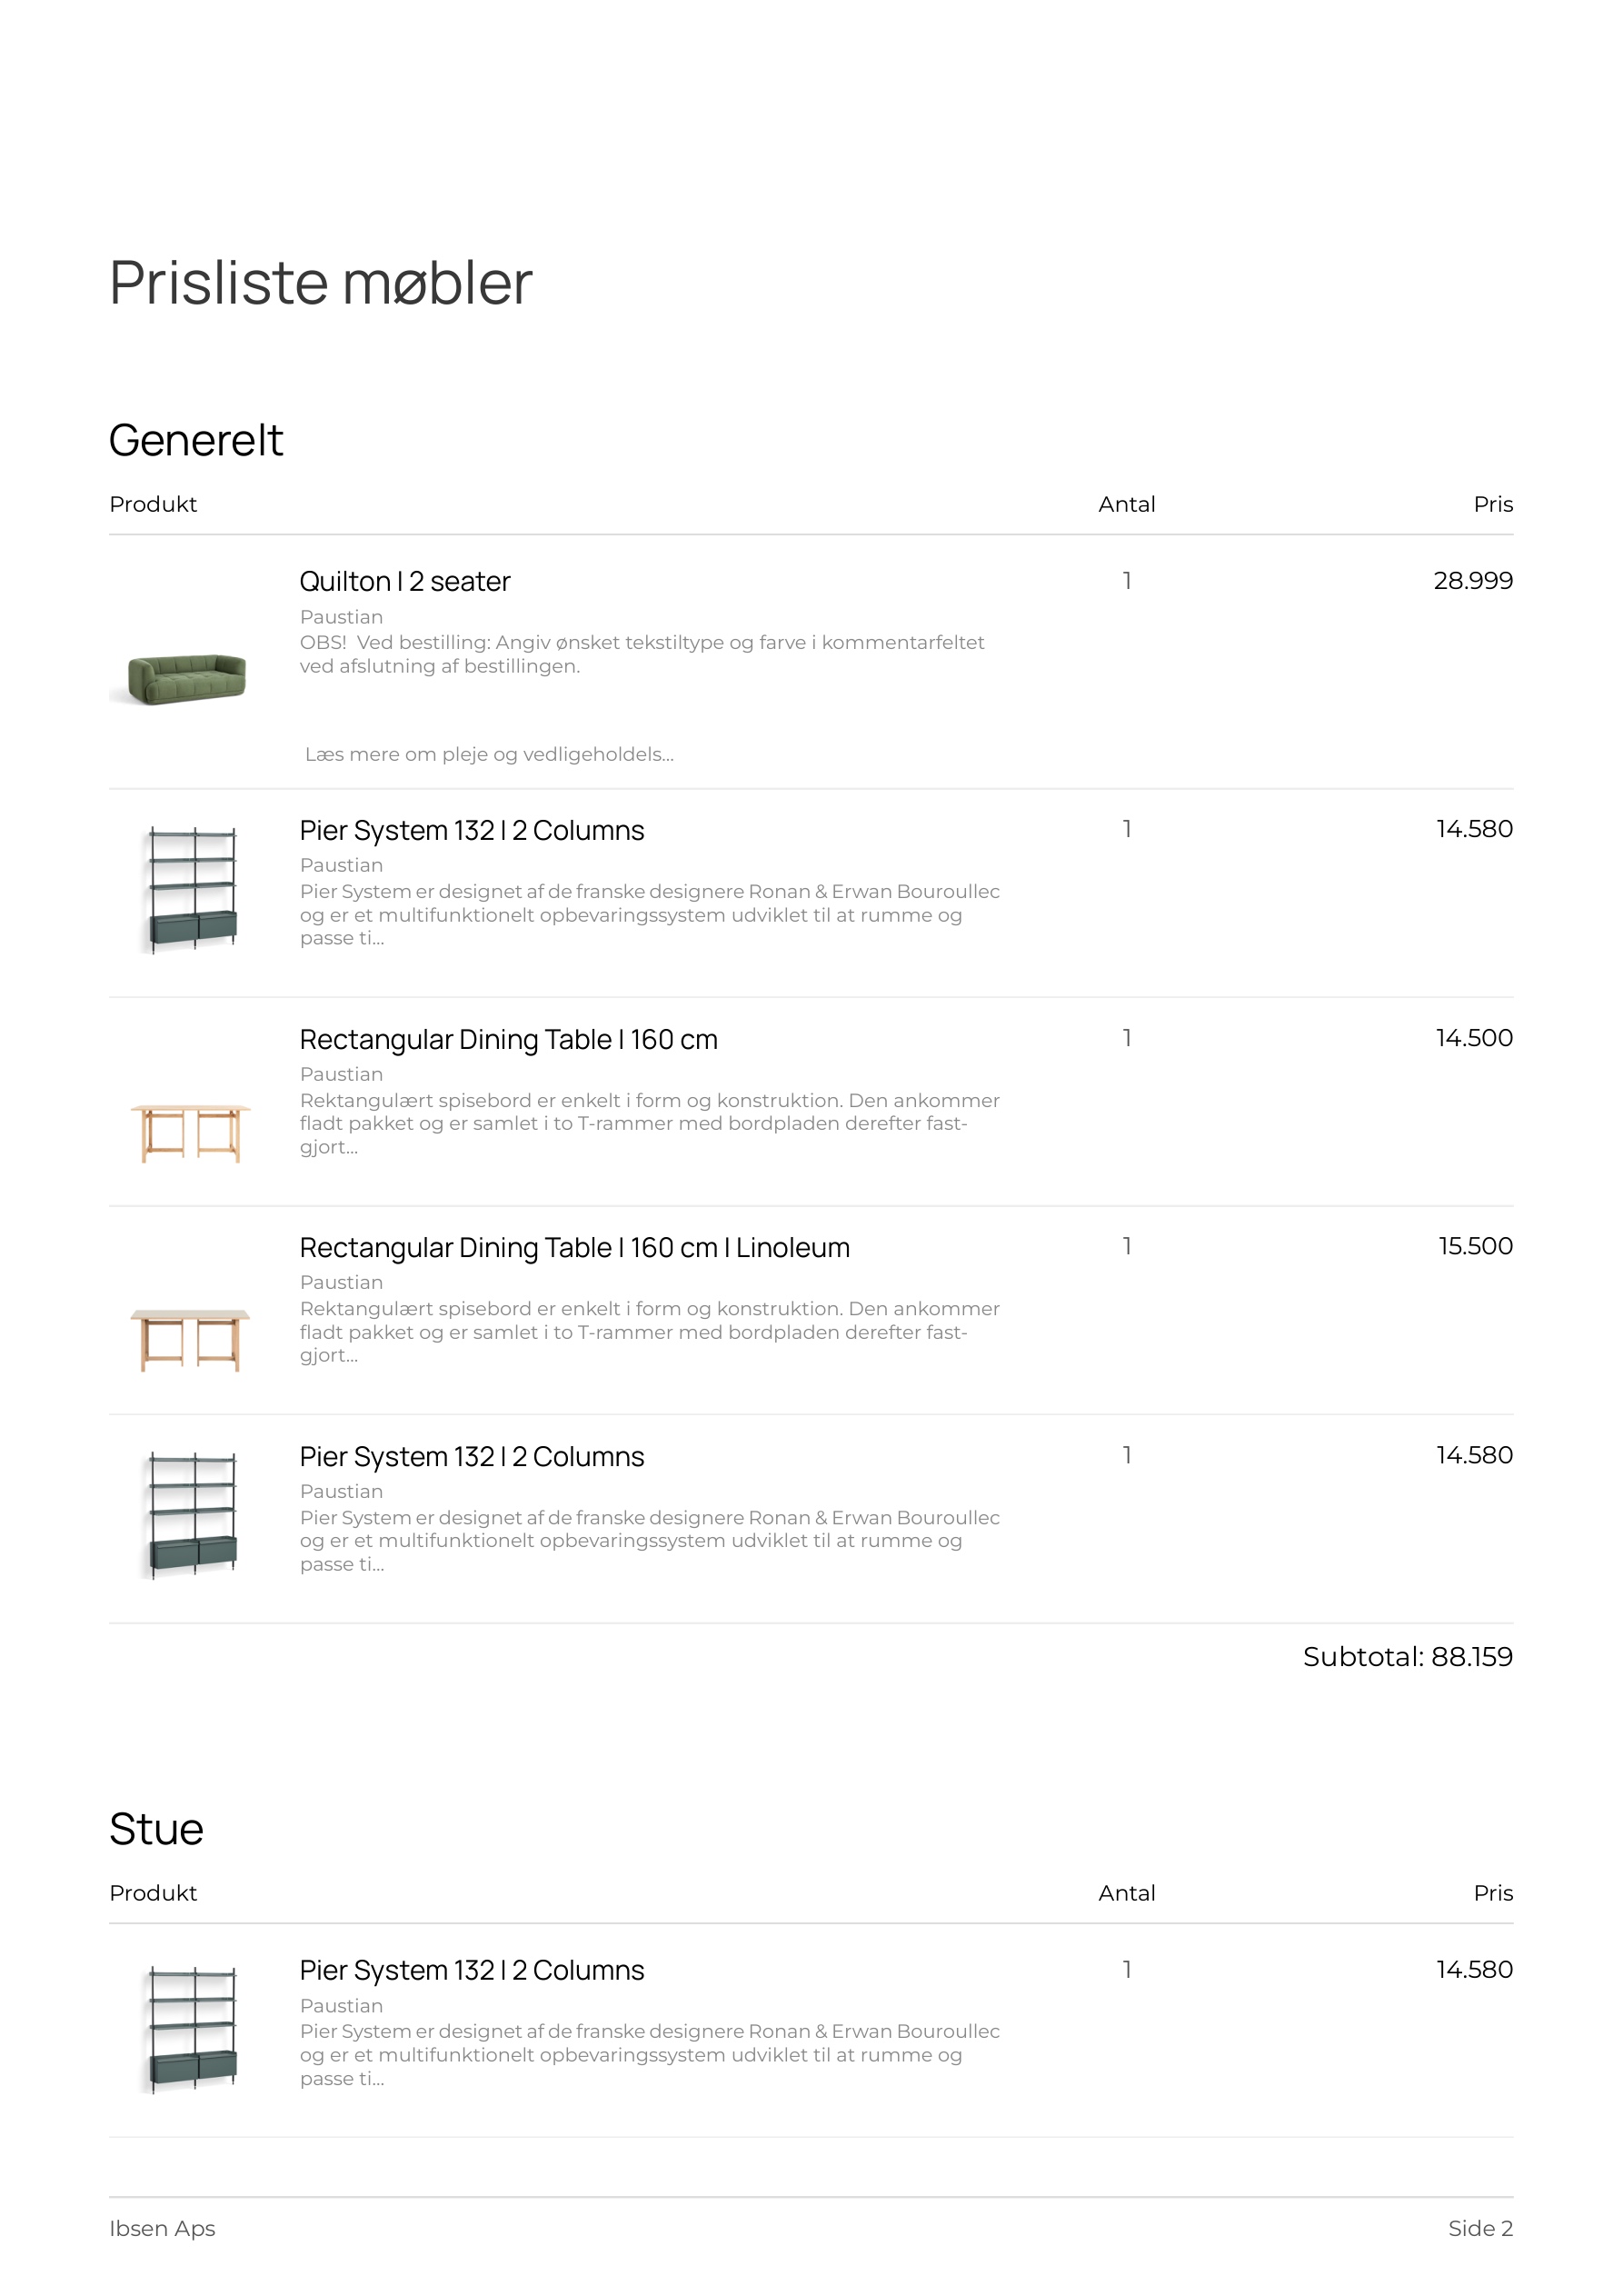
Task: Open the Pier System title in the Stue section
Action: click(x=471, y=1970)
